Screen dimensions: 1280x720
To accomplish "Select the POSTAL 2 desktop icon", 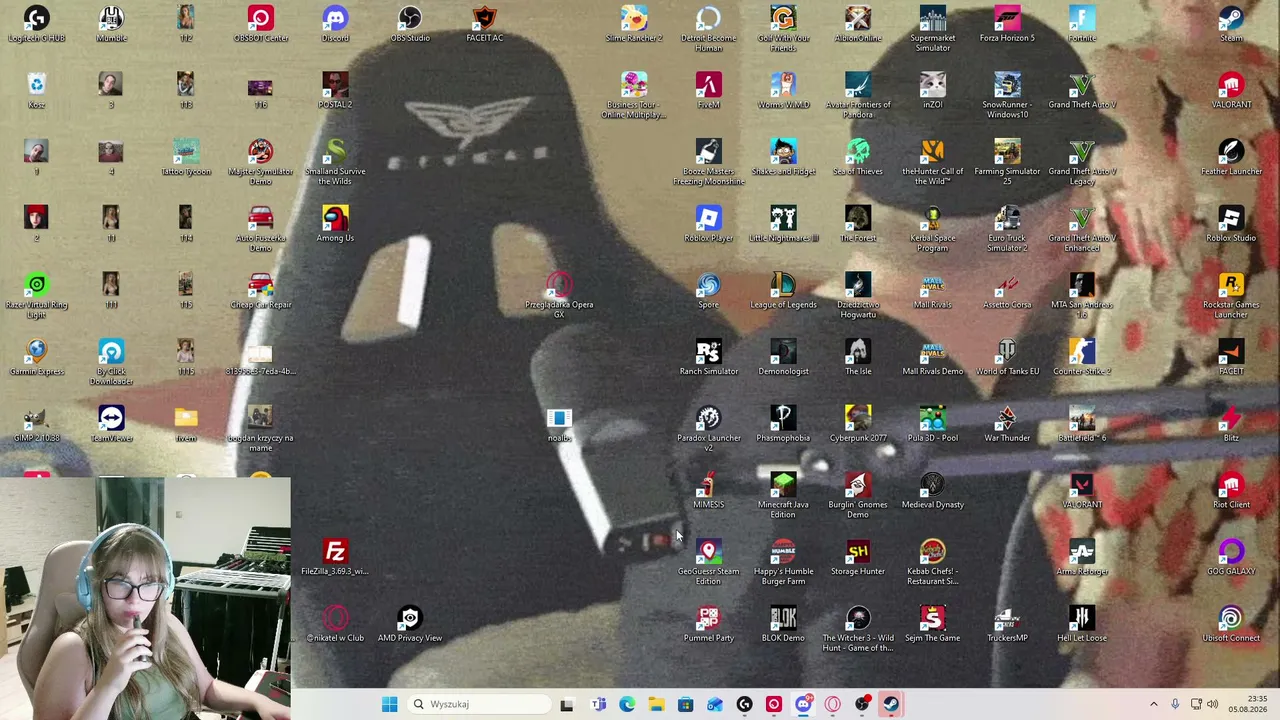I will (x=335, y=91).
